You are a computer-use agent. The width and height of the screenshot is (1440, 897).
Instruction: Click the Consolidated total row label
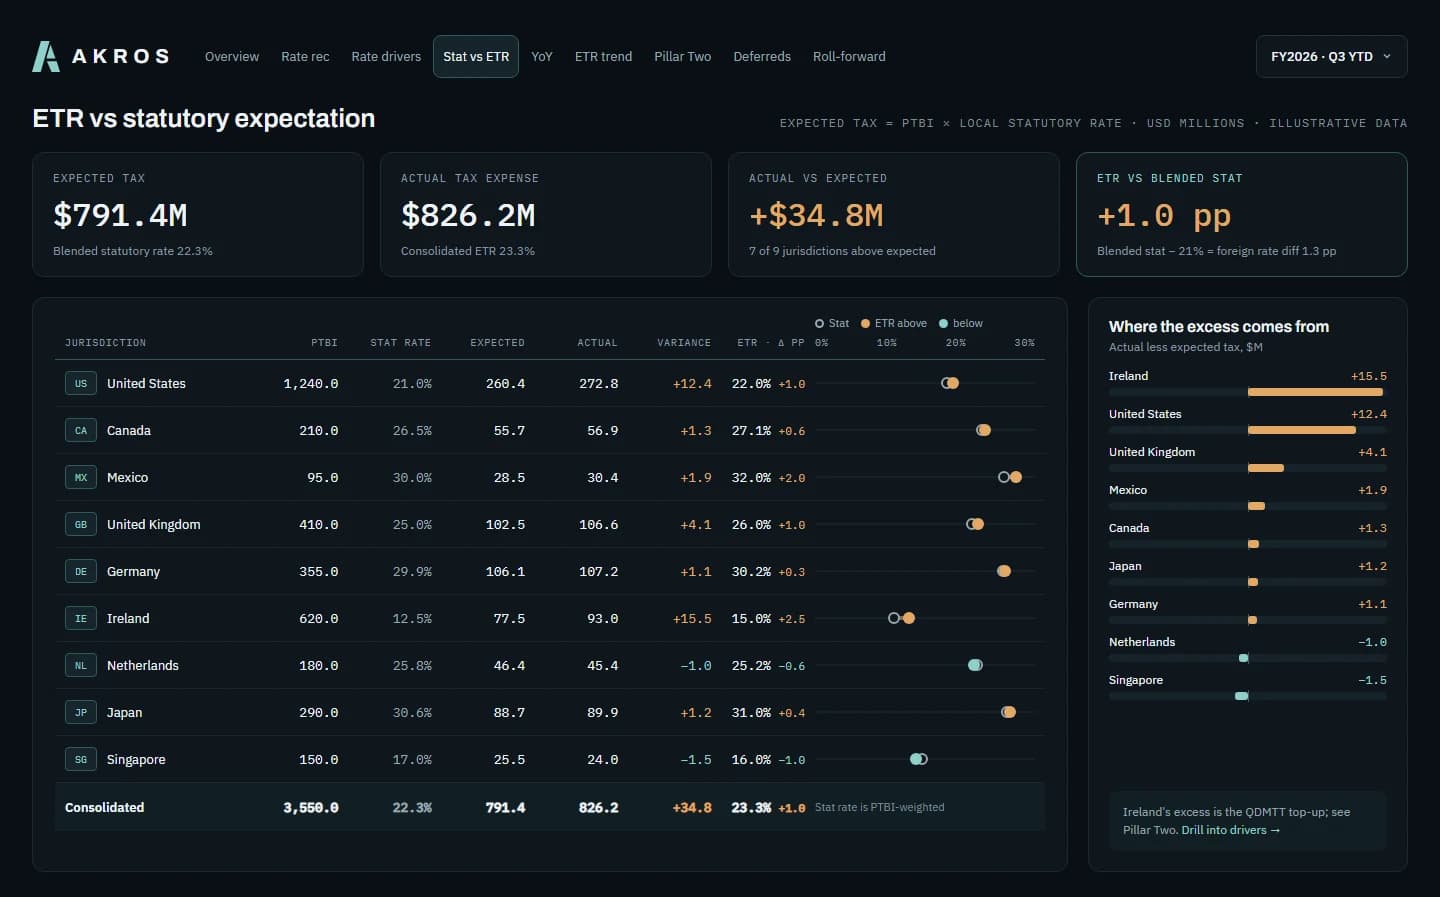pyautogui.click(x=104, y=807)
